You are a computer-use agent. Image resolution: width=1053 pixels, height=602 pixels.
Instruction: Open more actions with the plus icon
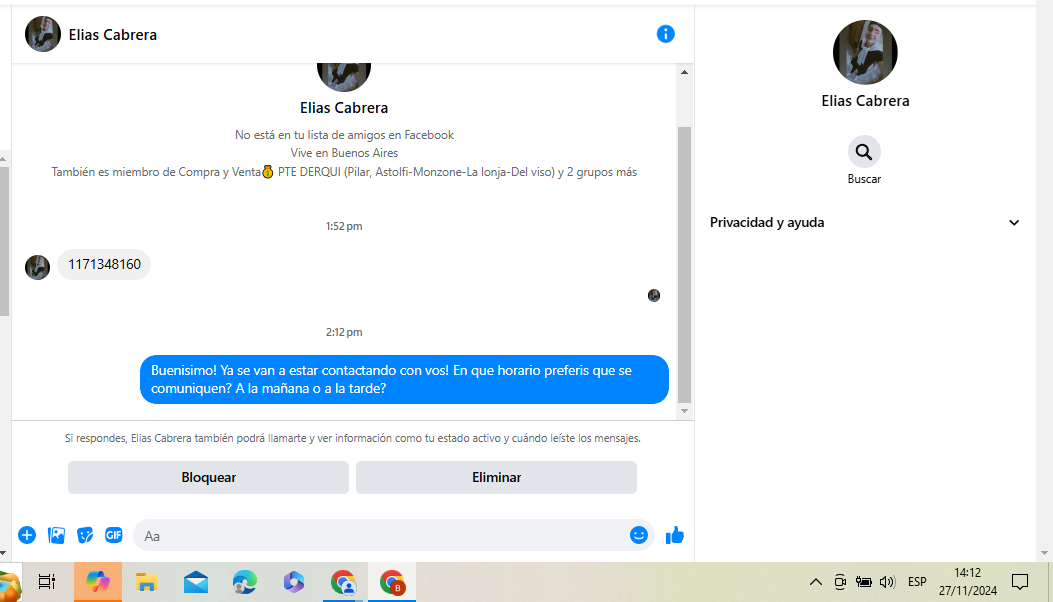27,535
